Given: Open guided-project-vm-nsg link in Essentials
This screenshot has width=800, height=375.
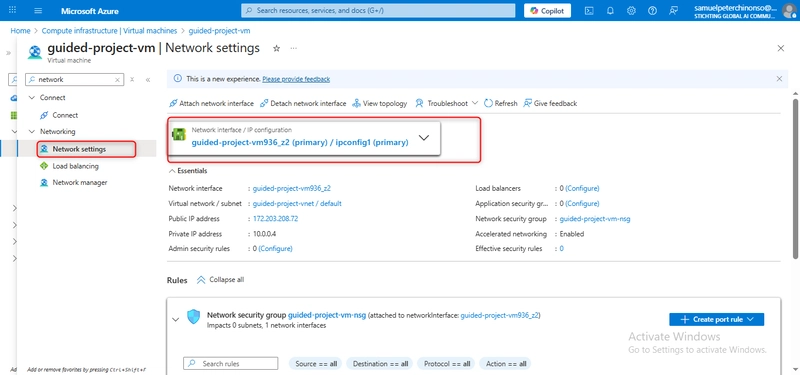Looking at the screenshot, I should (595, 219).
